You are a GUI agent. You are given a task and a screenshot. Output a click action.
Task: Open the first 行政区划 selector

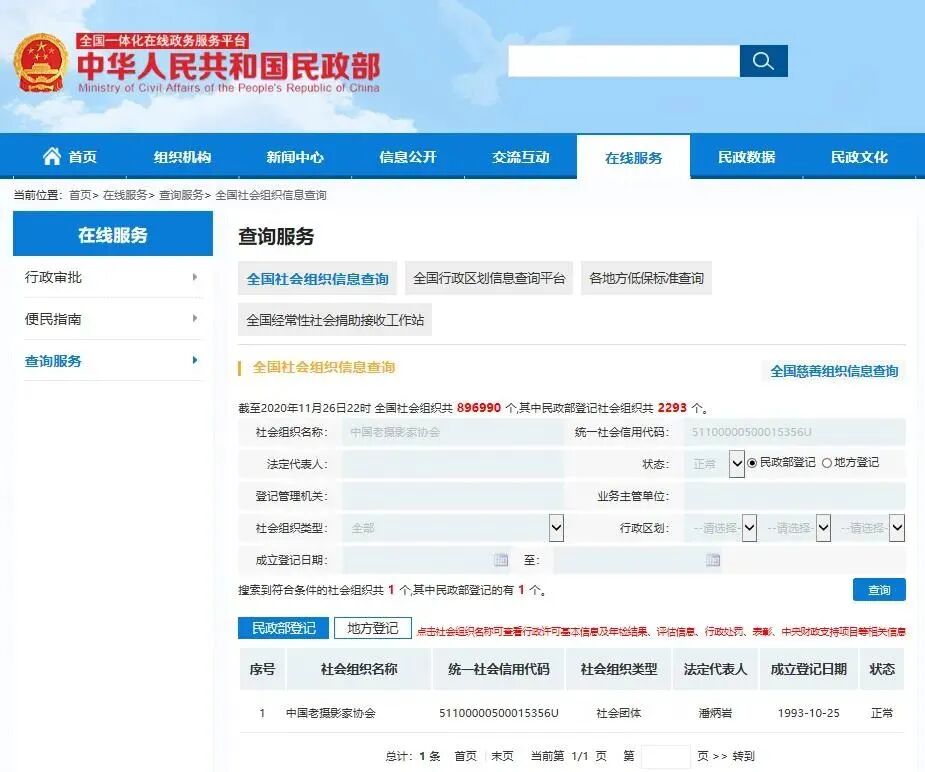pyautogui.click(x=749, y=527)
